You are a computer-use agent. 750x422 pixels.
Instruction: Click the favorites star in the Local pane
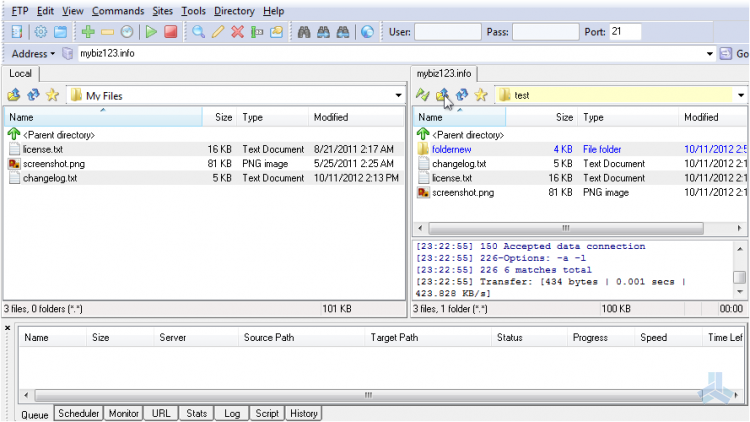point(52,95)
